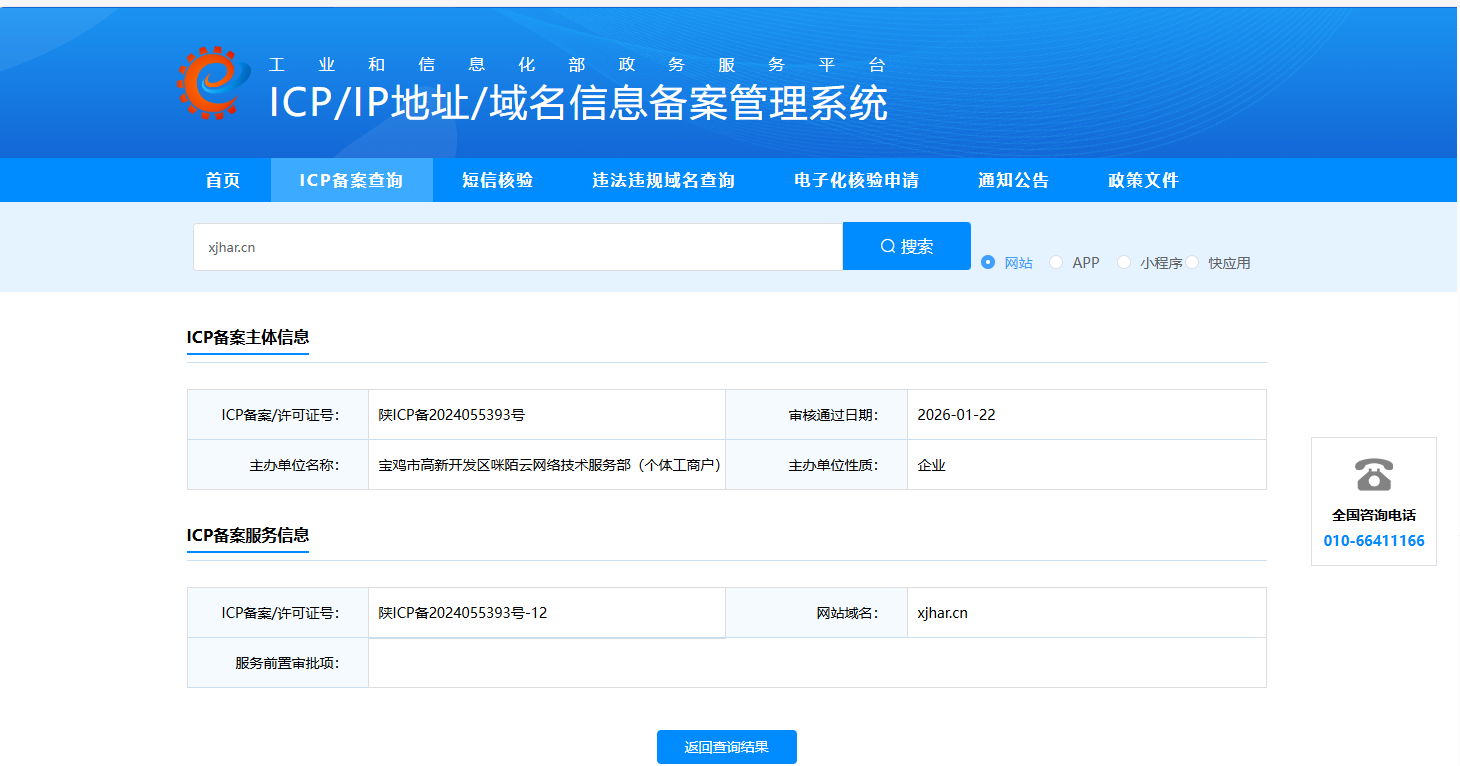
Task: Click the ICP/IP地址/域名信息备案管理系统 title
Action: (x=578, y=103)
